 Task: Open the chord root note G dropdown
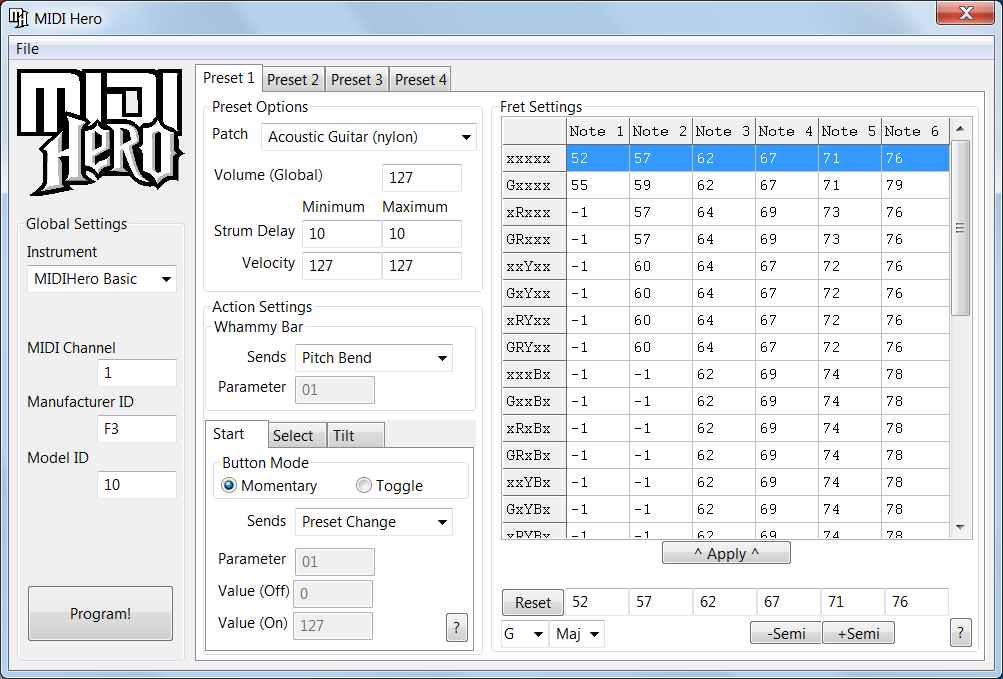(525, 634)
